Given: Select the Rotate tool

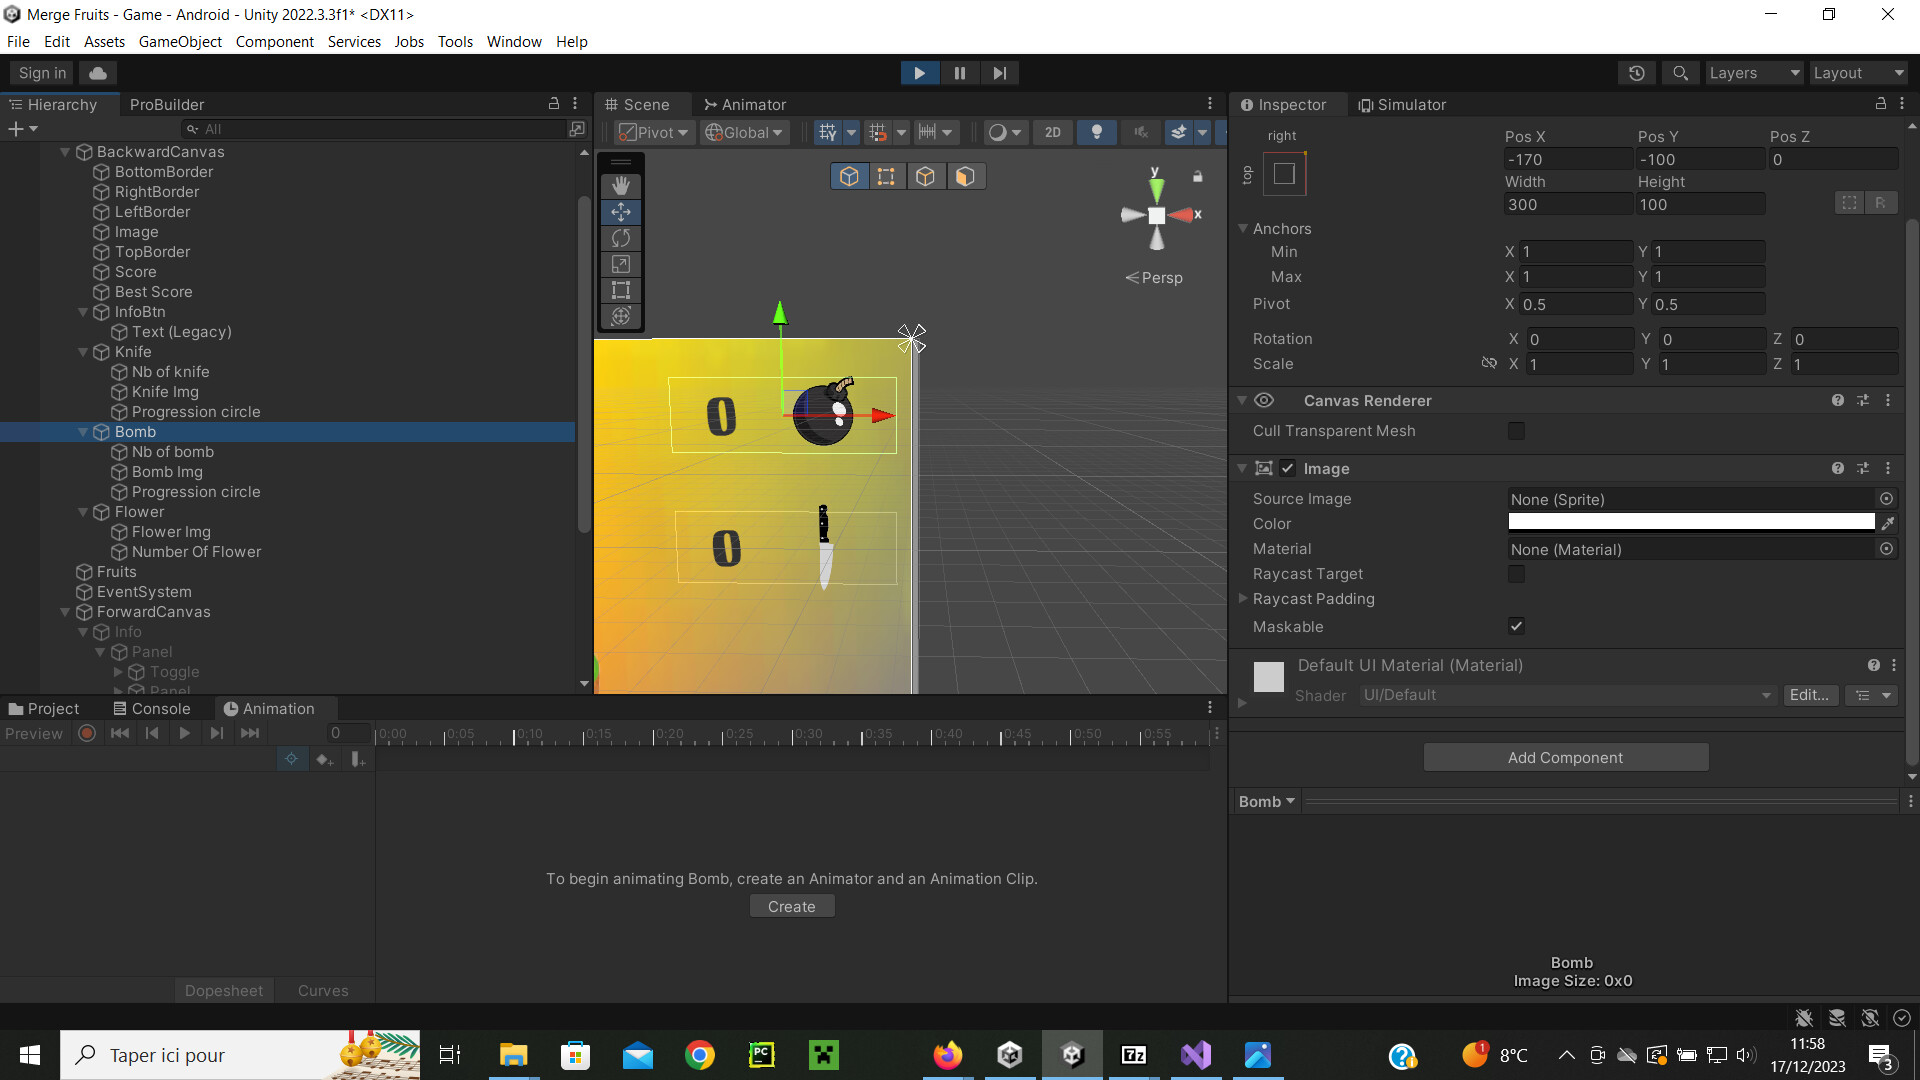Looking at the screenshot, I should tap(620, 238).
